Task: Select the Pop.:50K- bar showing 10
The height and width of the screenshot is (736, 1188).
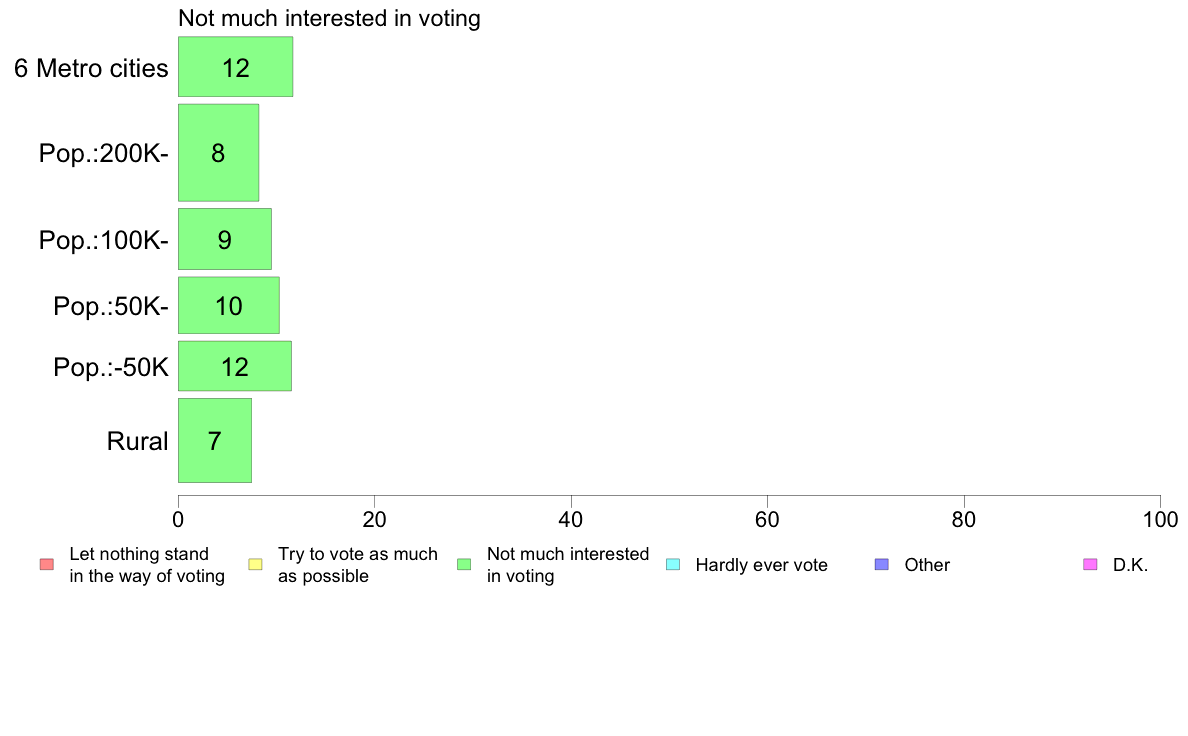Action: (229, 305)
